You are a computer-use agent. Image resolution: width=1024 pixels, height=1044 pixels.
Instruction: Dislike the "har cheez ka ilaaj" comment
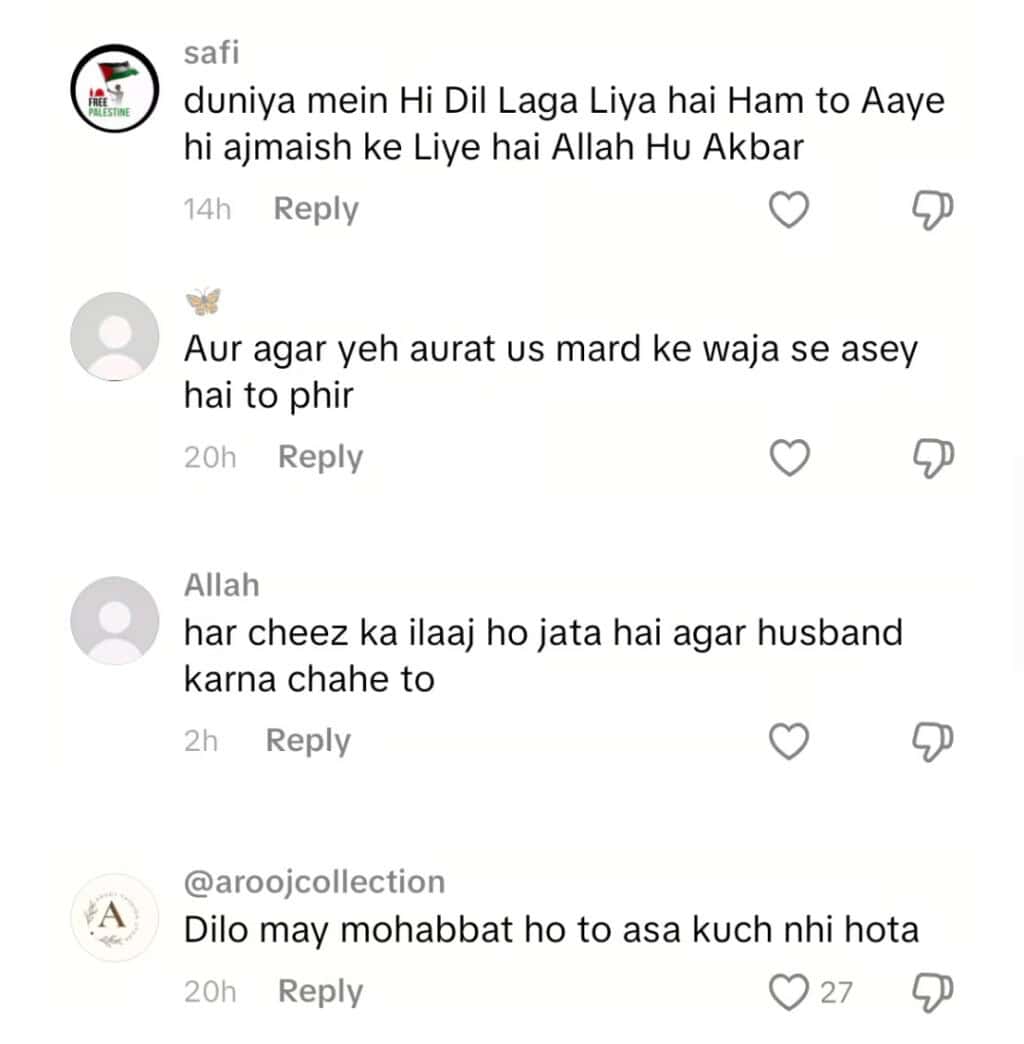[x=933, y=741]
